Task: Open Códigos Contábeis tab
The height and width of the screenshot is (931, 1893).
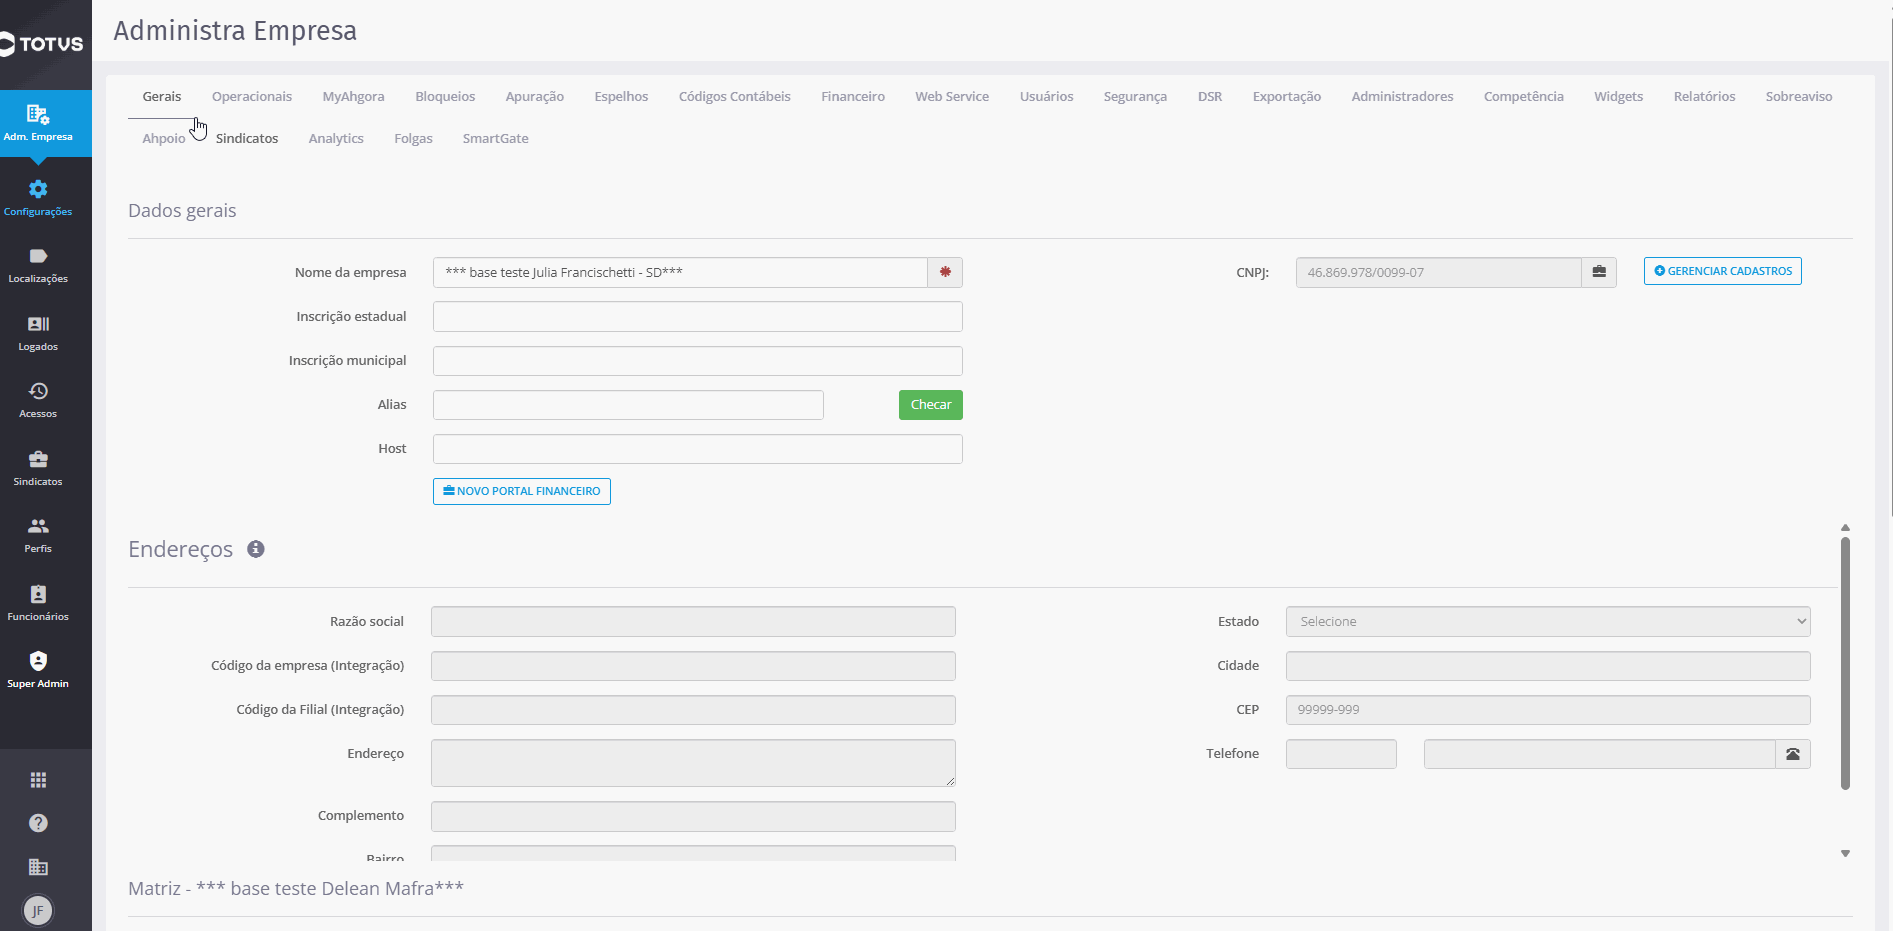Action: (x=735, y=96)
